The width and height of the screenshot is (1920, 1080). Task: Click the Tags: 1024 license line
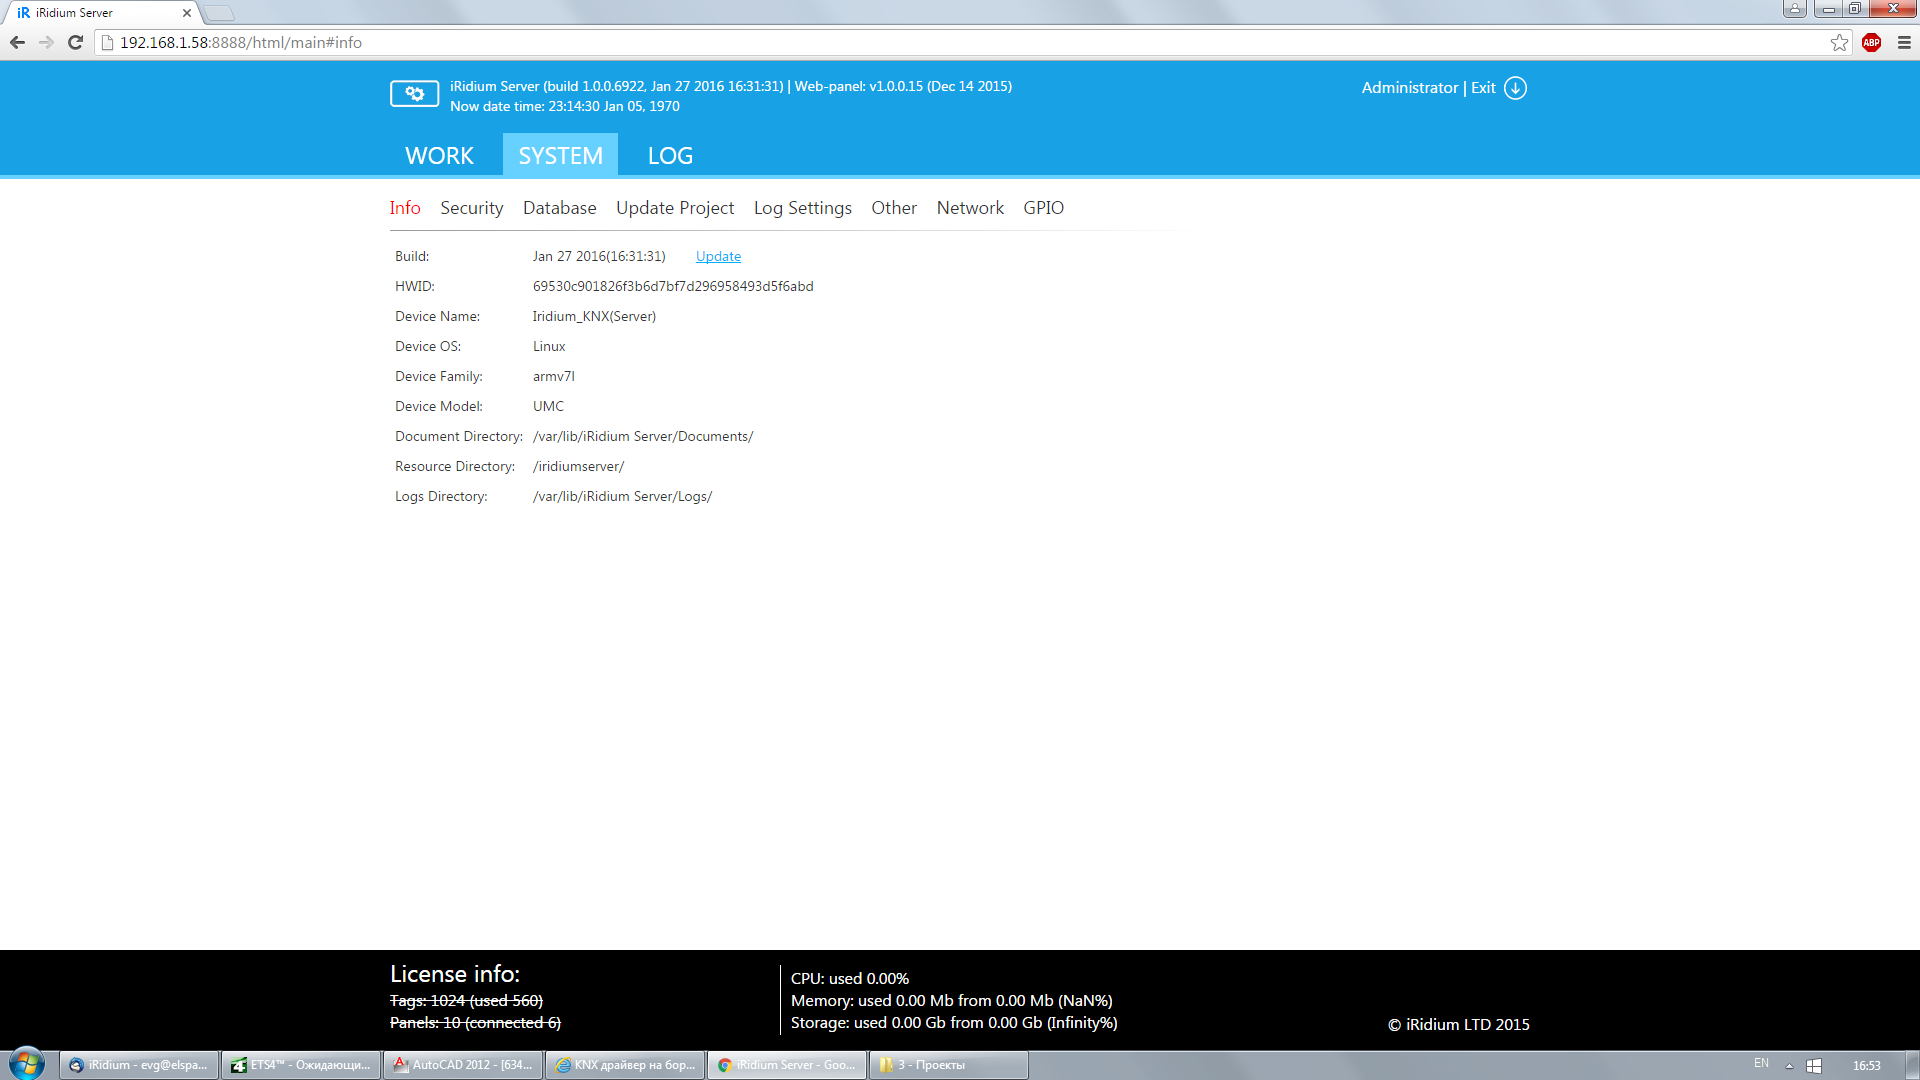coord(466,1001)
